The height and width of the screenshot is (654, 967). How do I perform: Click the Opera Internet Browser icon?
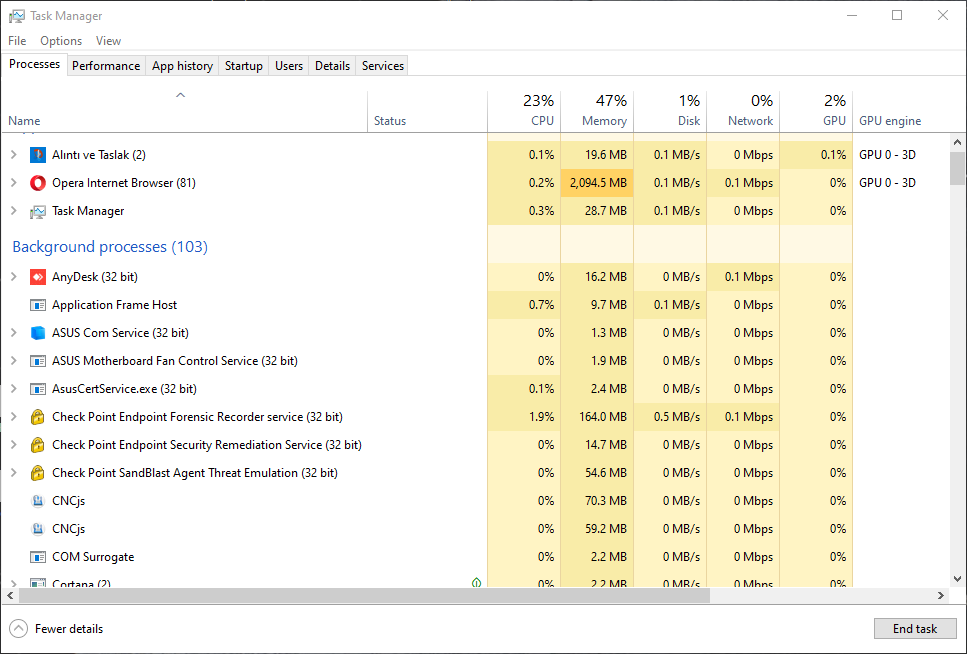38,183
